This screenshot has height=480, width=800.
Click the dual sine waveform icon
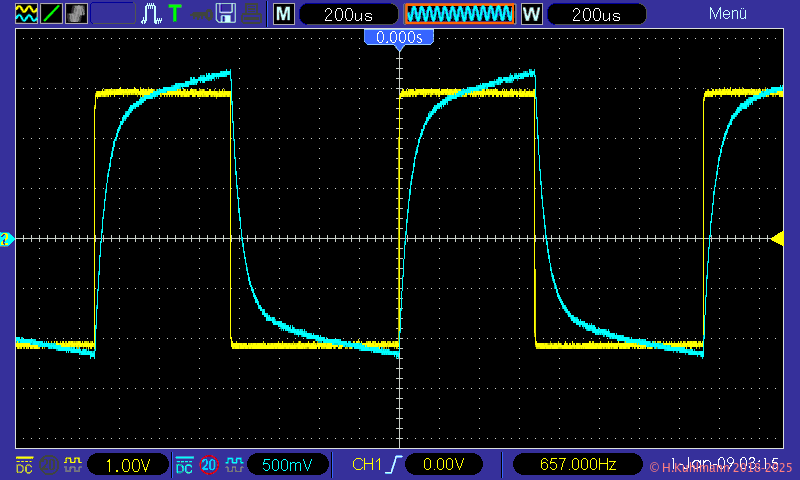[26, 14]
